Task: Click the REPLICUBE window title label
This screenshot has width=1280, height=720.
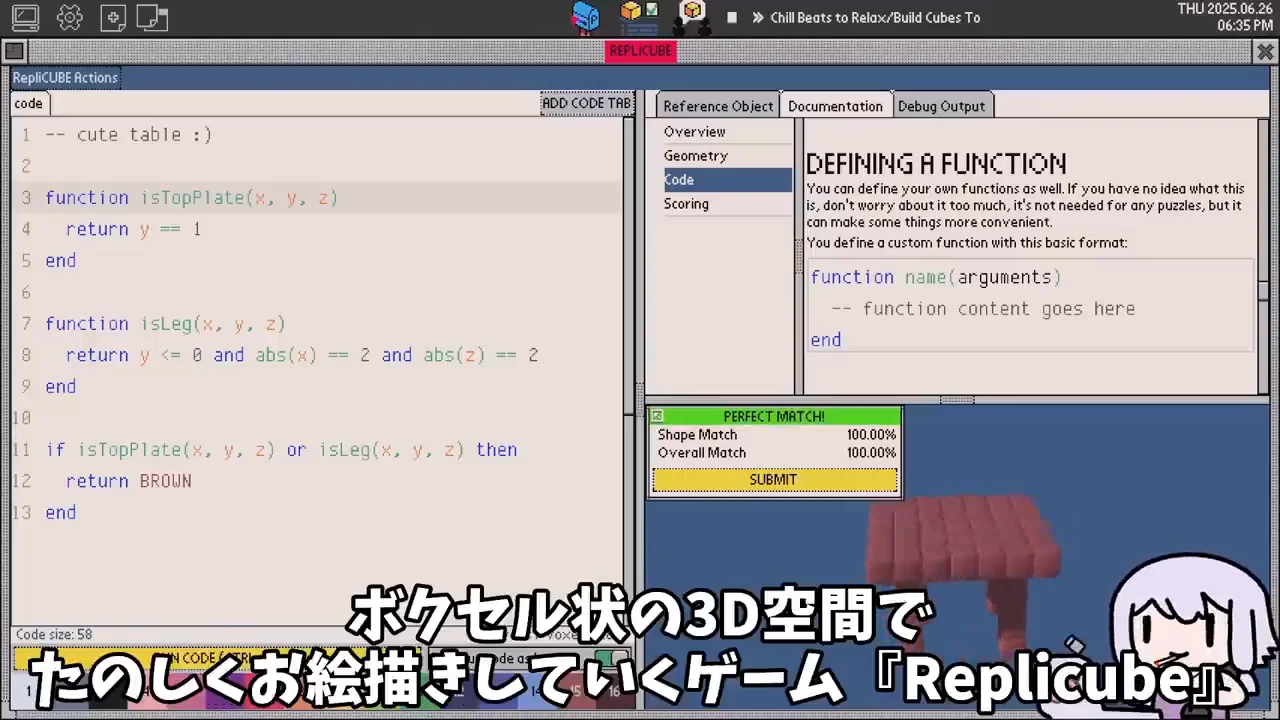Action: [641, 51]
